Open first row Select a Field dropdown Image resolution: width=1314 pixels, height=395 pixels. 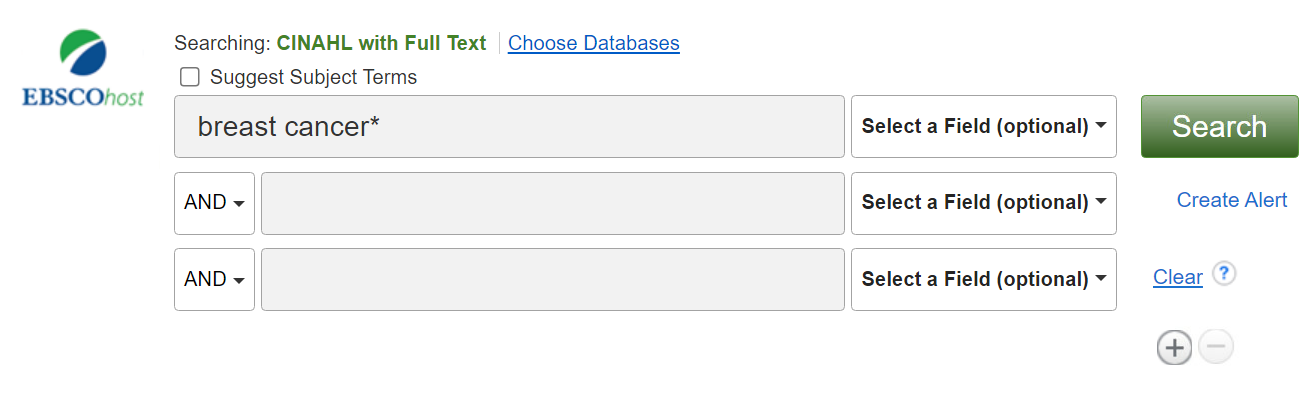pos(984,126)
